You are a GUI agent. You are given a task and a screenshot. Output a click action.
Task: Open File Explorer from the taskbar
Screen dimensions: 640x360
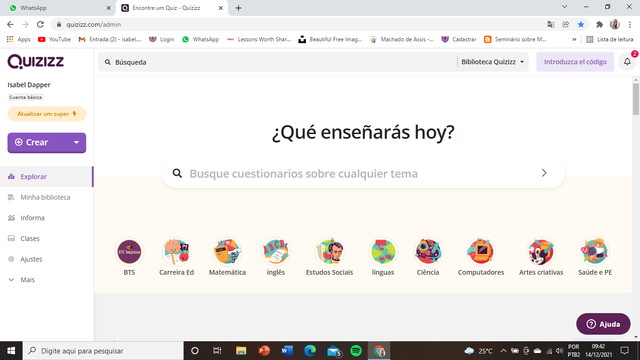(x=241, y=351)
